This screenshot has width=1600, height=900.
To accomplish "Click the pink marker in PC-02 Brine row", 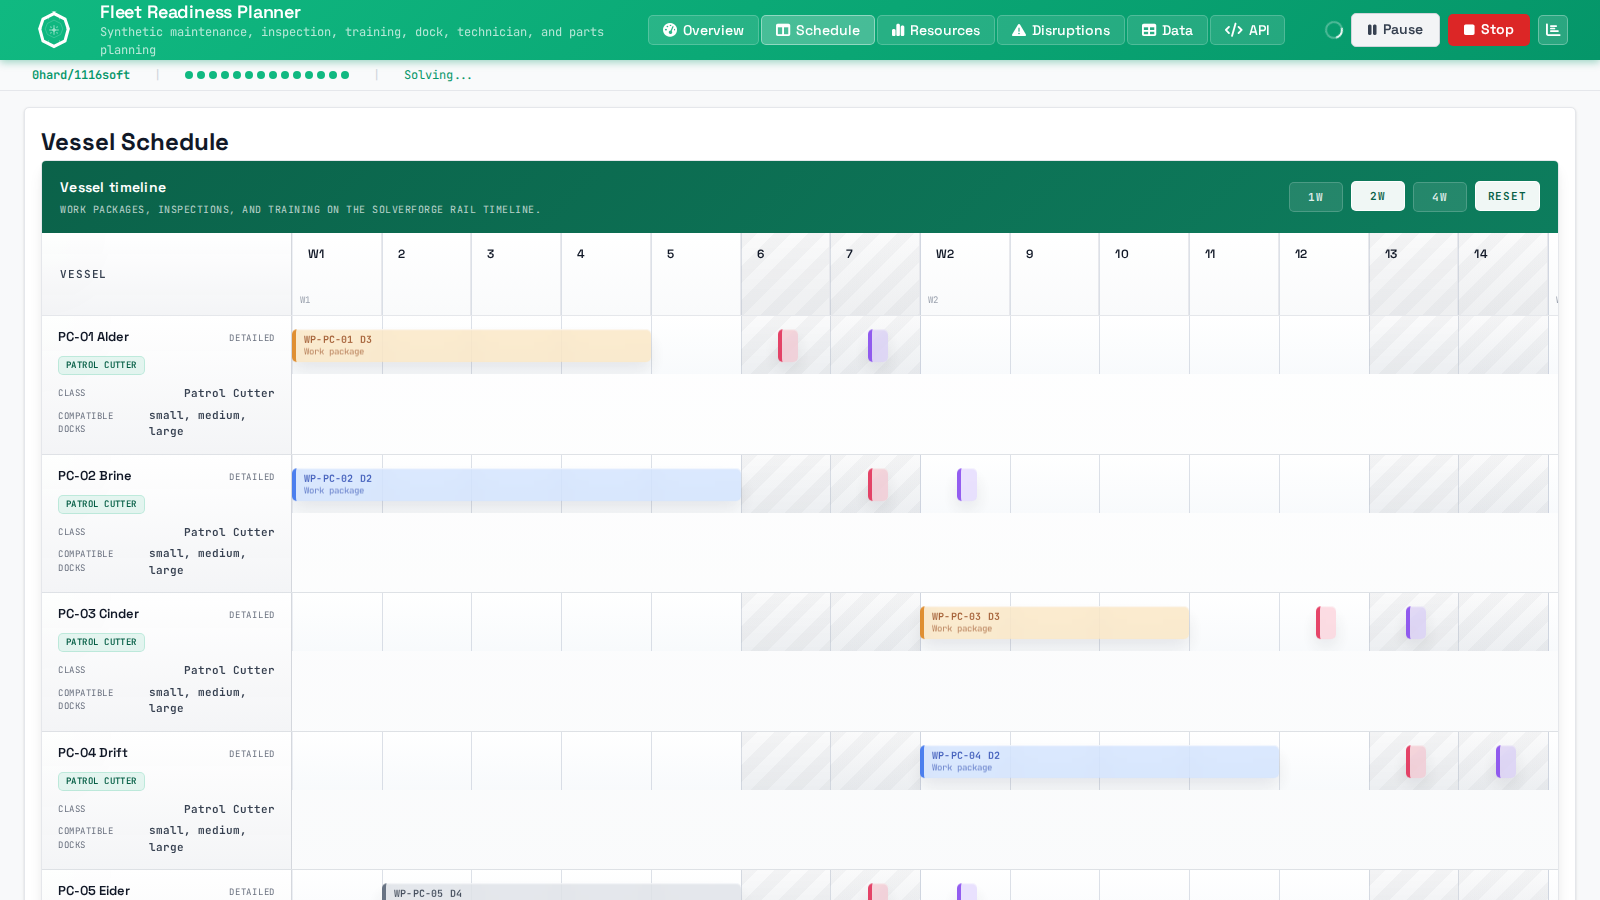I will pos(878,485).
